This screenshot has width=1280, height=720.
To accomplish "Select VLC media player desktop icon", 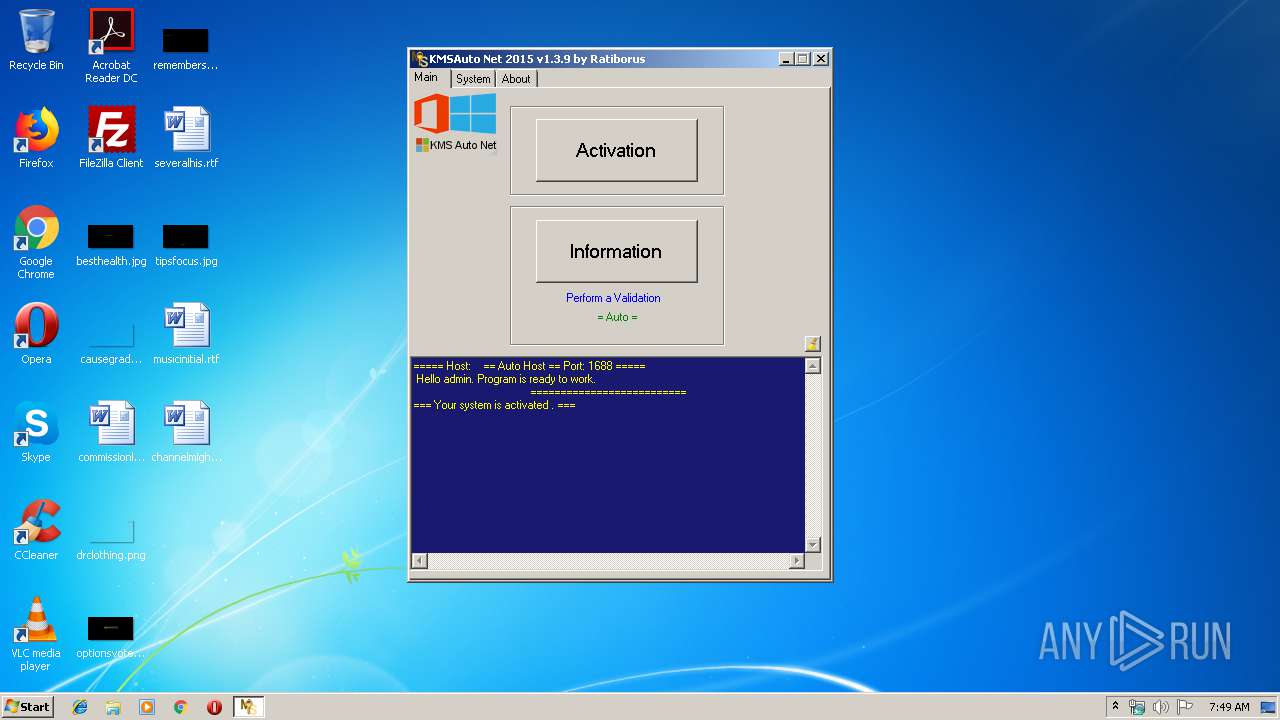I will [x=36, y=634].
